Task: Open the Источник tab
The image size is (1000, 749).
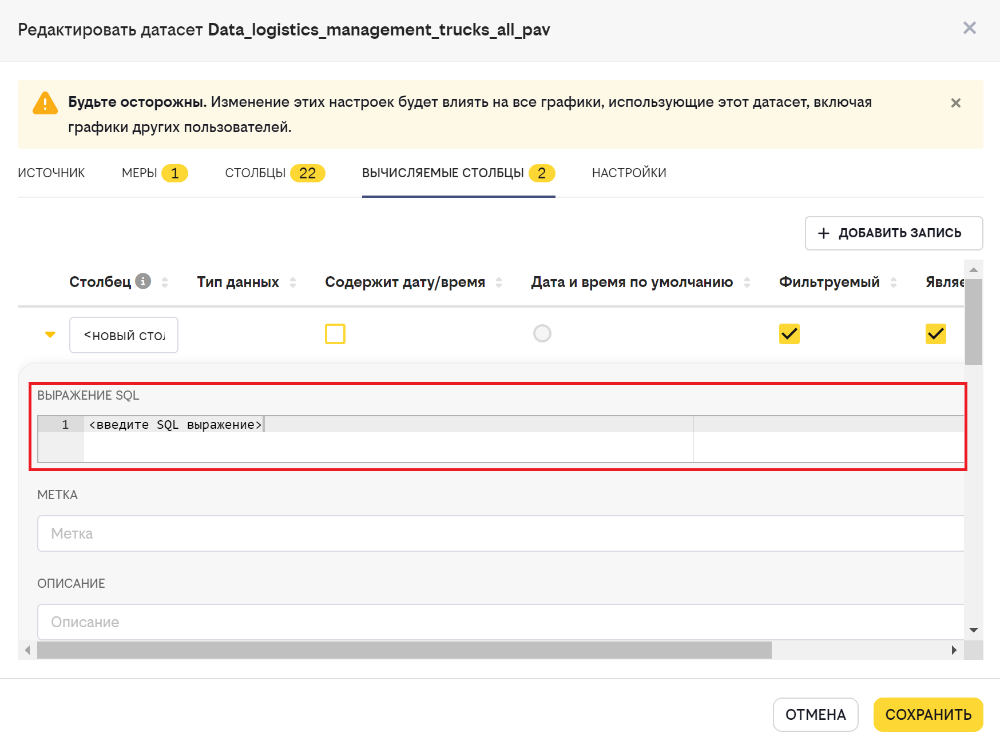Action: (x=51, y=173)
